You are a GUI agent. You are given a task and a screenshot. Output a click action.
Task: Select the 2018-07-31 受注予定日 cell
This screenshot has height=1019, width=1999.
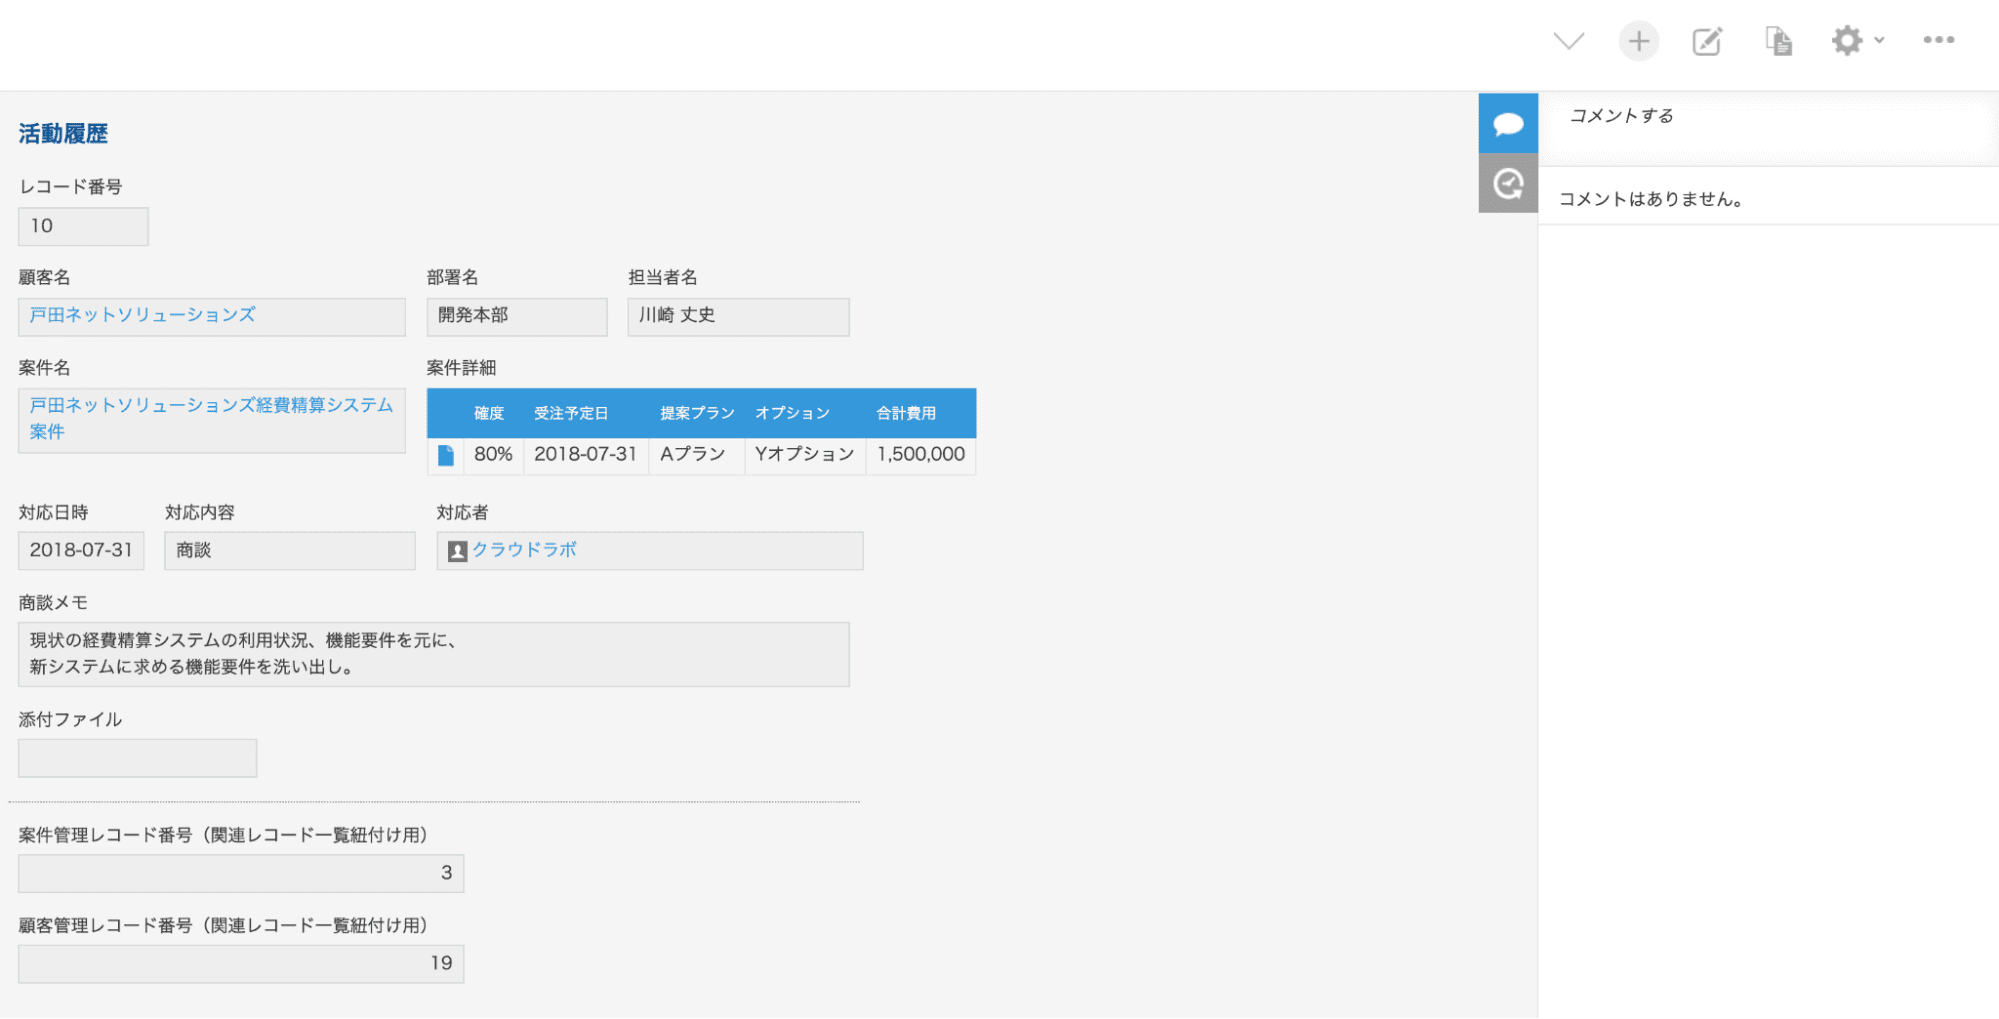[x=585, y=455]
